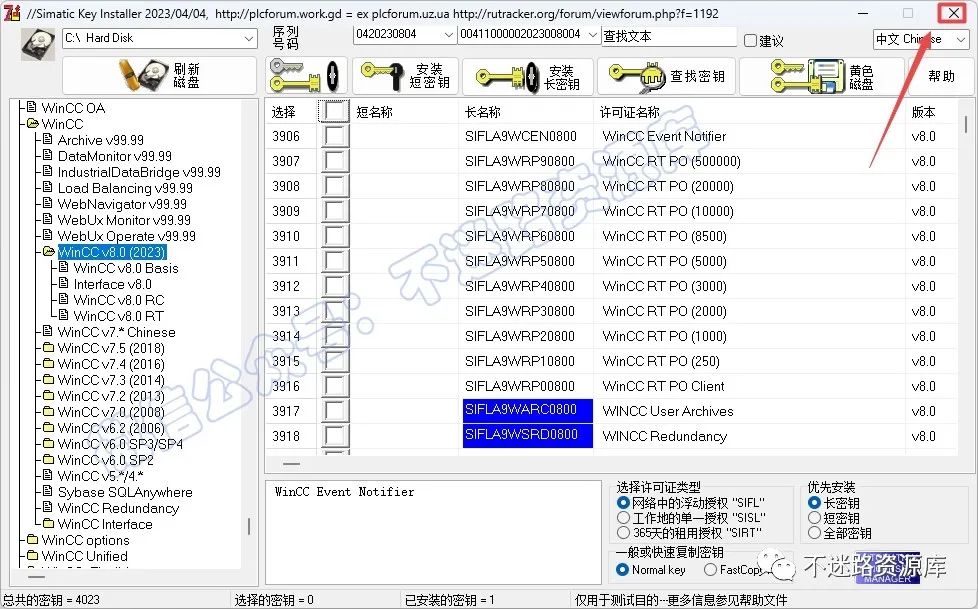The height and width of the screenshot is (609, 978).
Task: Select the 网络中的浮动授权 "SIFL" radio button
Action: (622, 502)
